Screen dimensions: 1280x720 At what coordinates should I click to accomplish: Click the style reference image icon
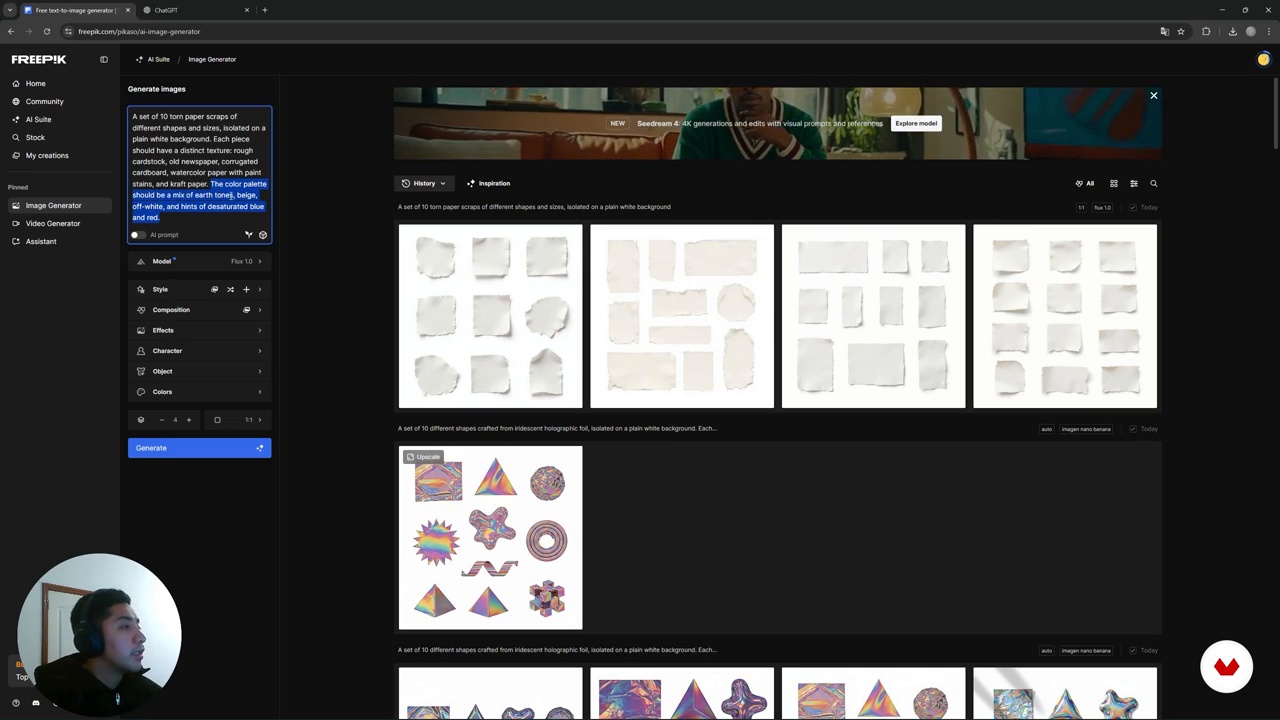tap(214, 289)
